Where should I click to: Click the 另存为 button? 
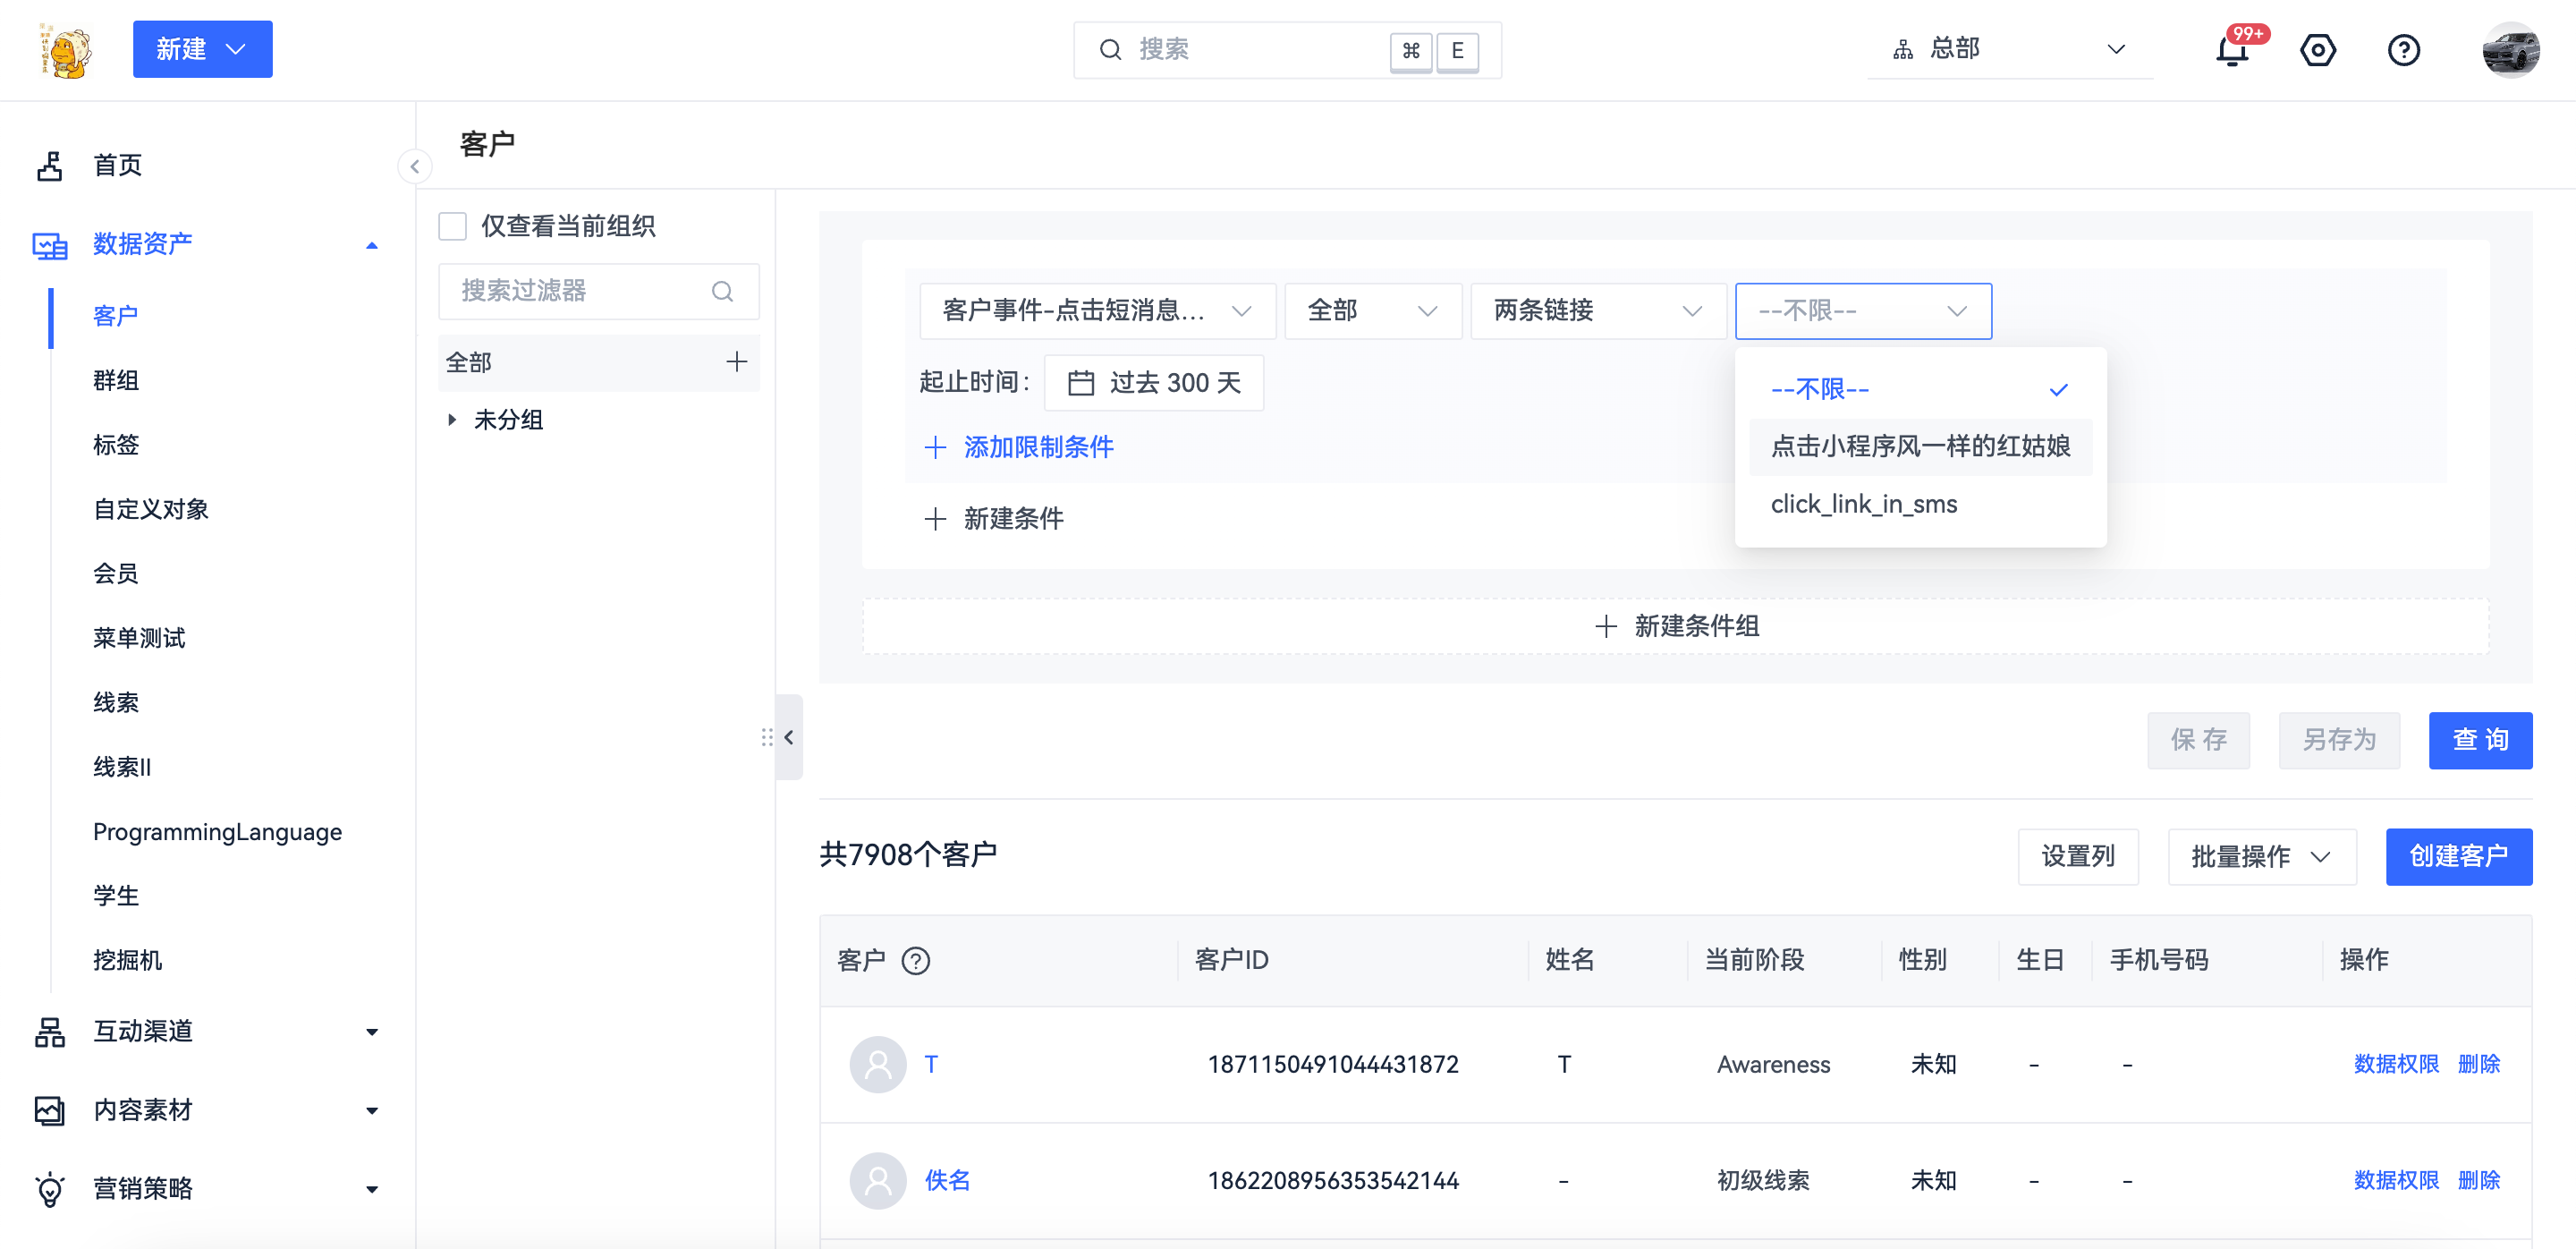tap(2339, 741)
